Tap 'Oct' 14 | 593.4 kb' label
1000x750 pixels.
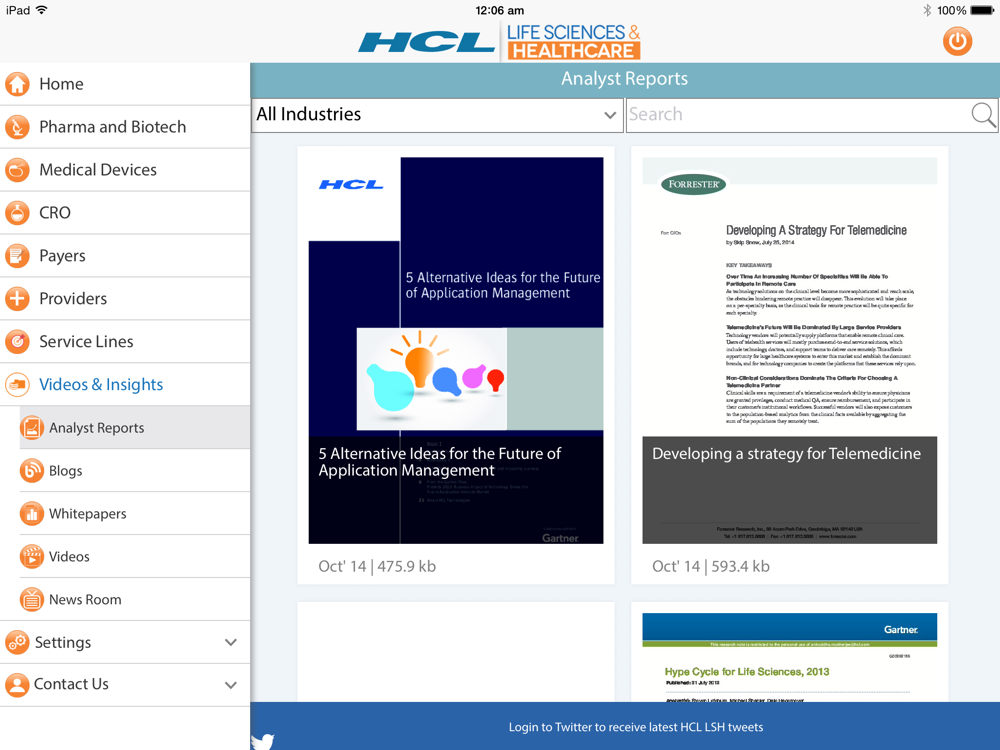710,566
